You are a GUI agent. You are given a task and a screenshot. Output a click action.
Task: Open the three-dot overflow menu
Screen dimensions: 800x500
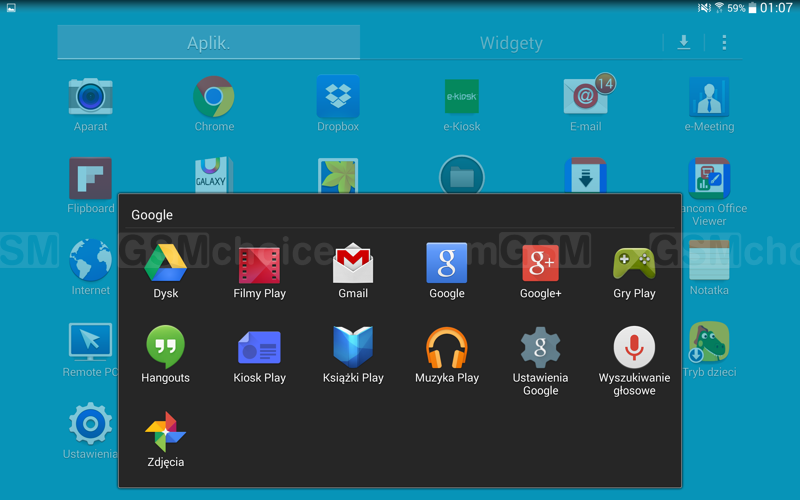[x=724, y=42]
